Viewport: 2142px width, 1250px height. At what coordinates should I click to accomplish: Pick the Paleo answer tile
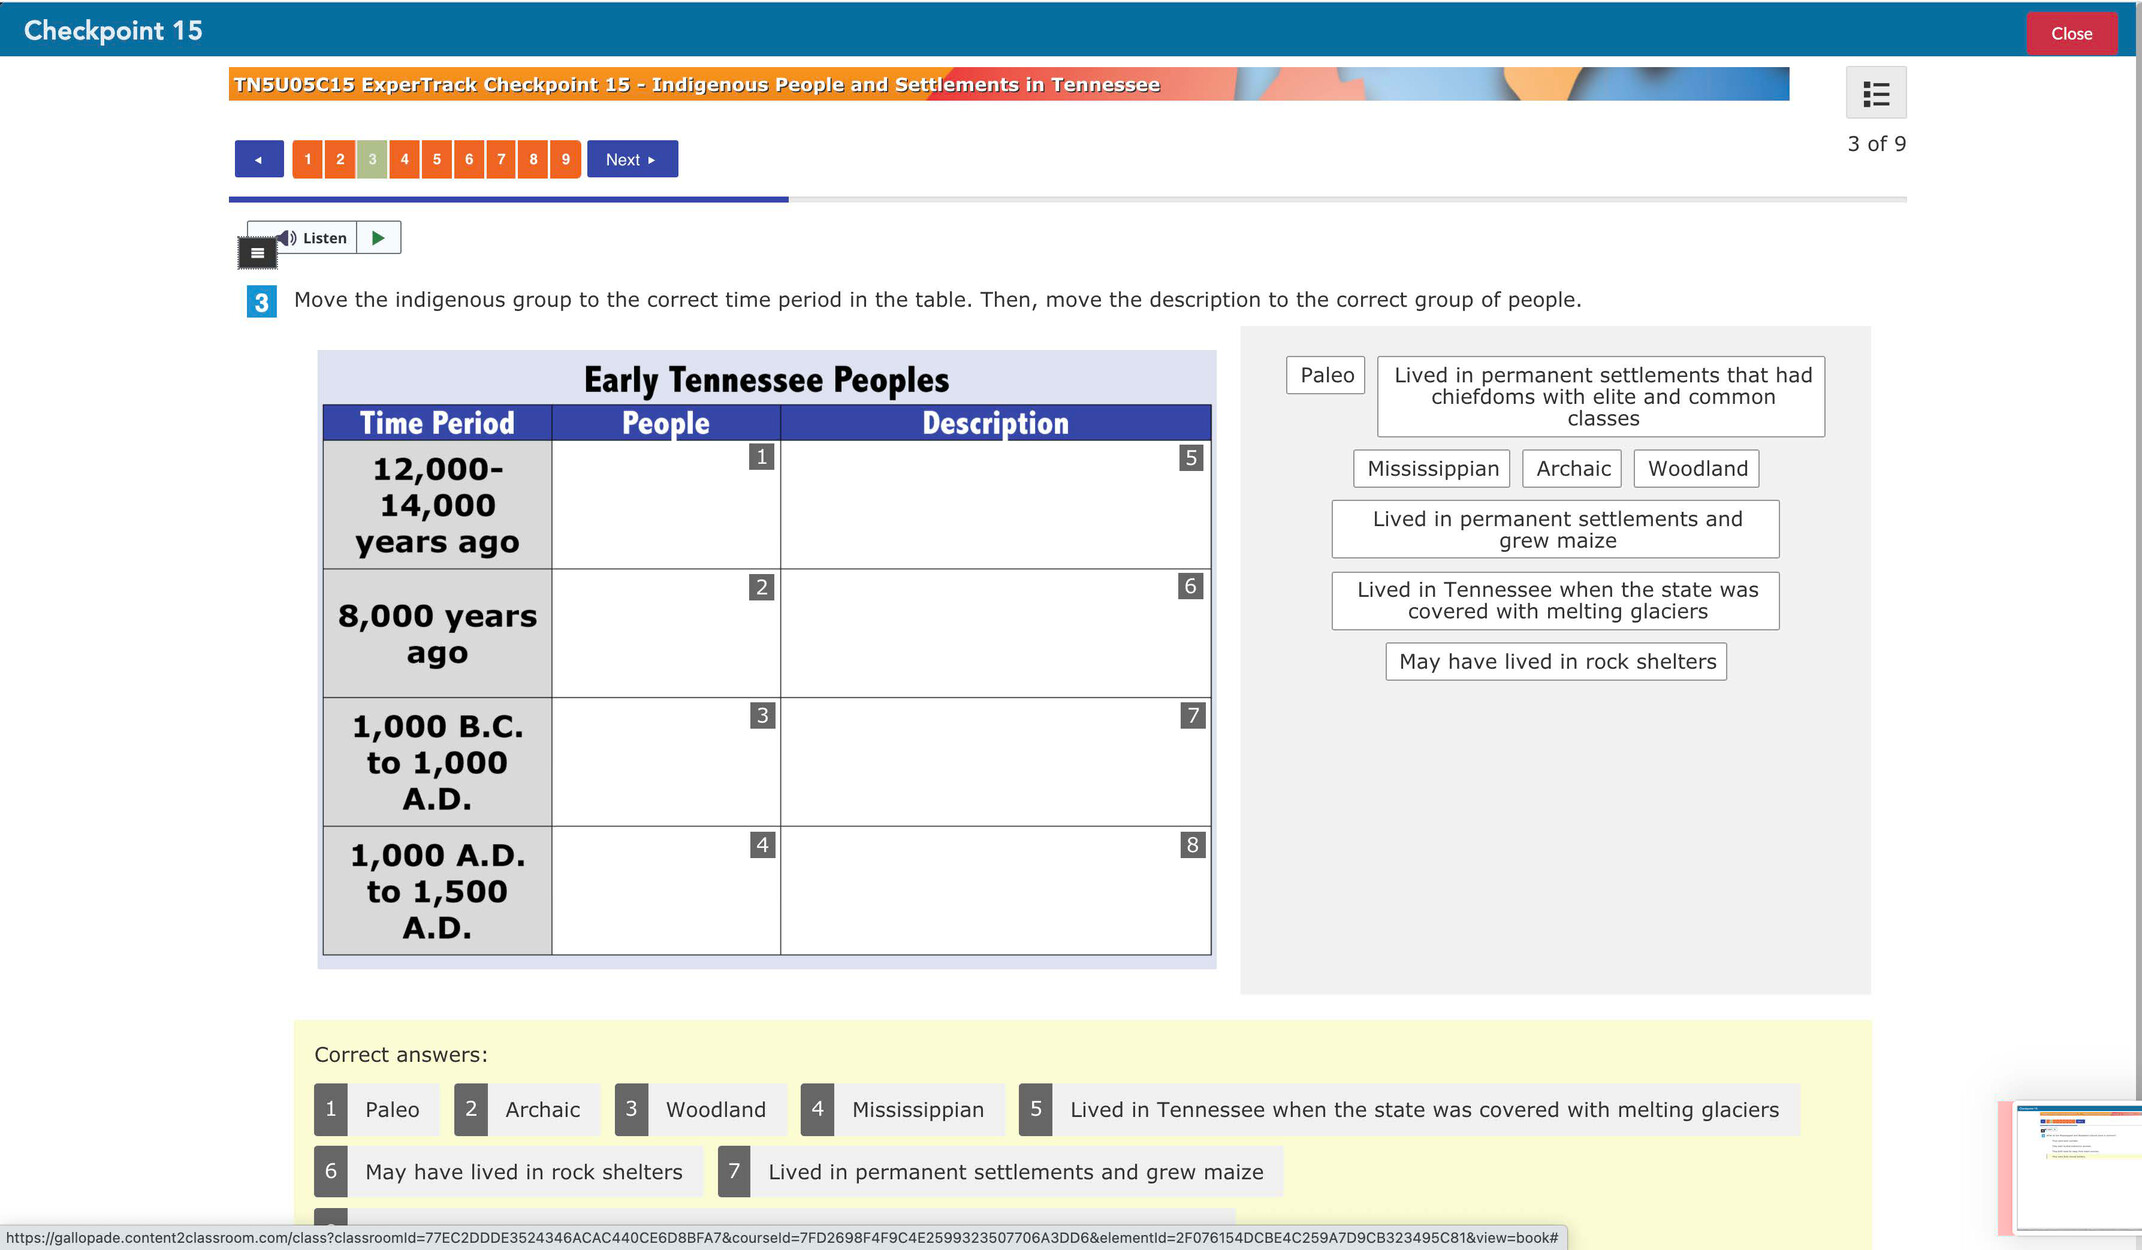(1326, 375)
